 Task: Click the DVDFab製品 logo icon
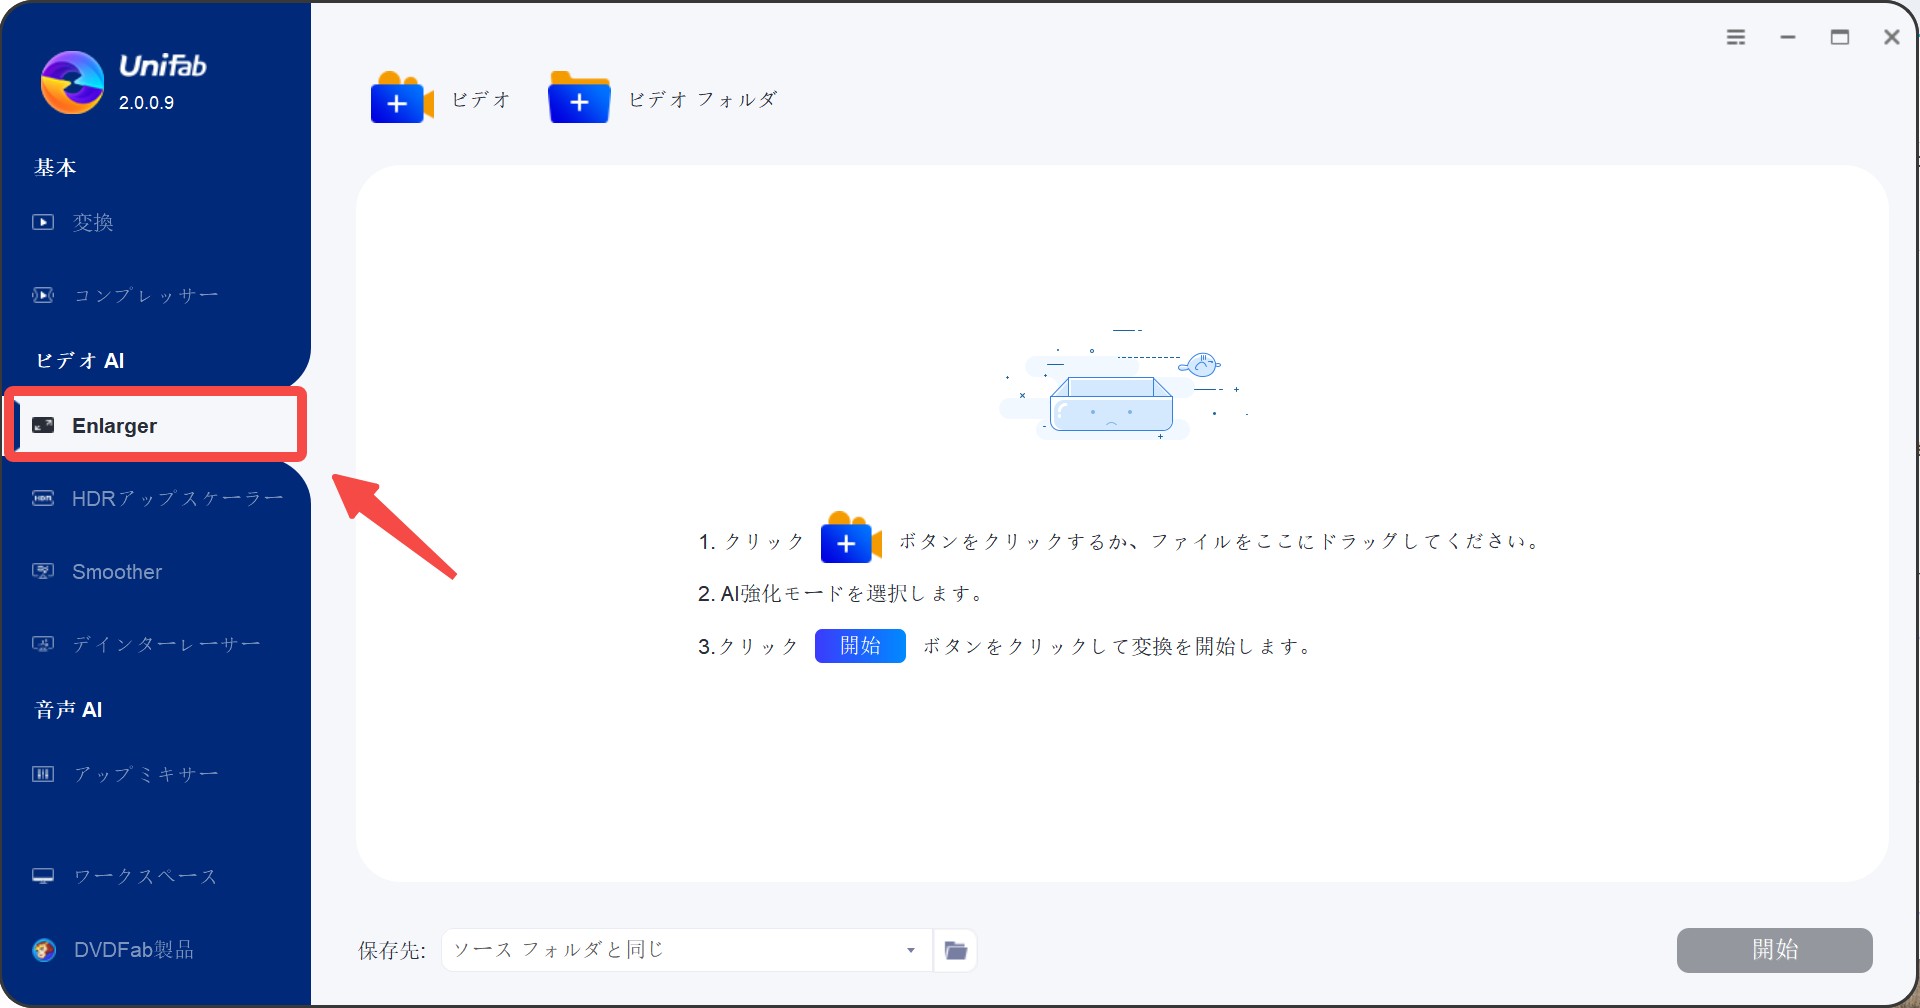(x=44, y=950)
